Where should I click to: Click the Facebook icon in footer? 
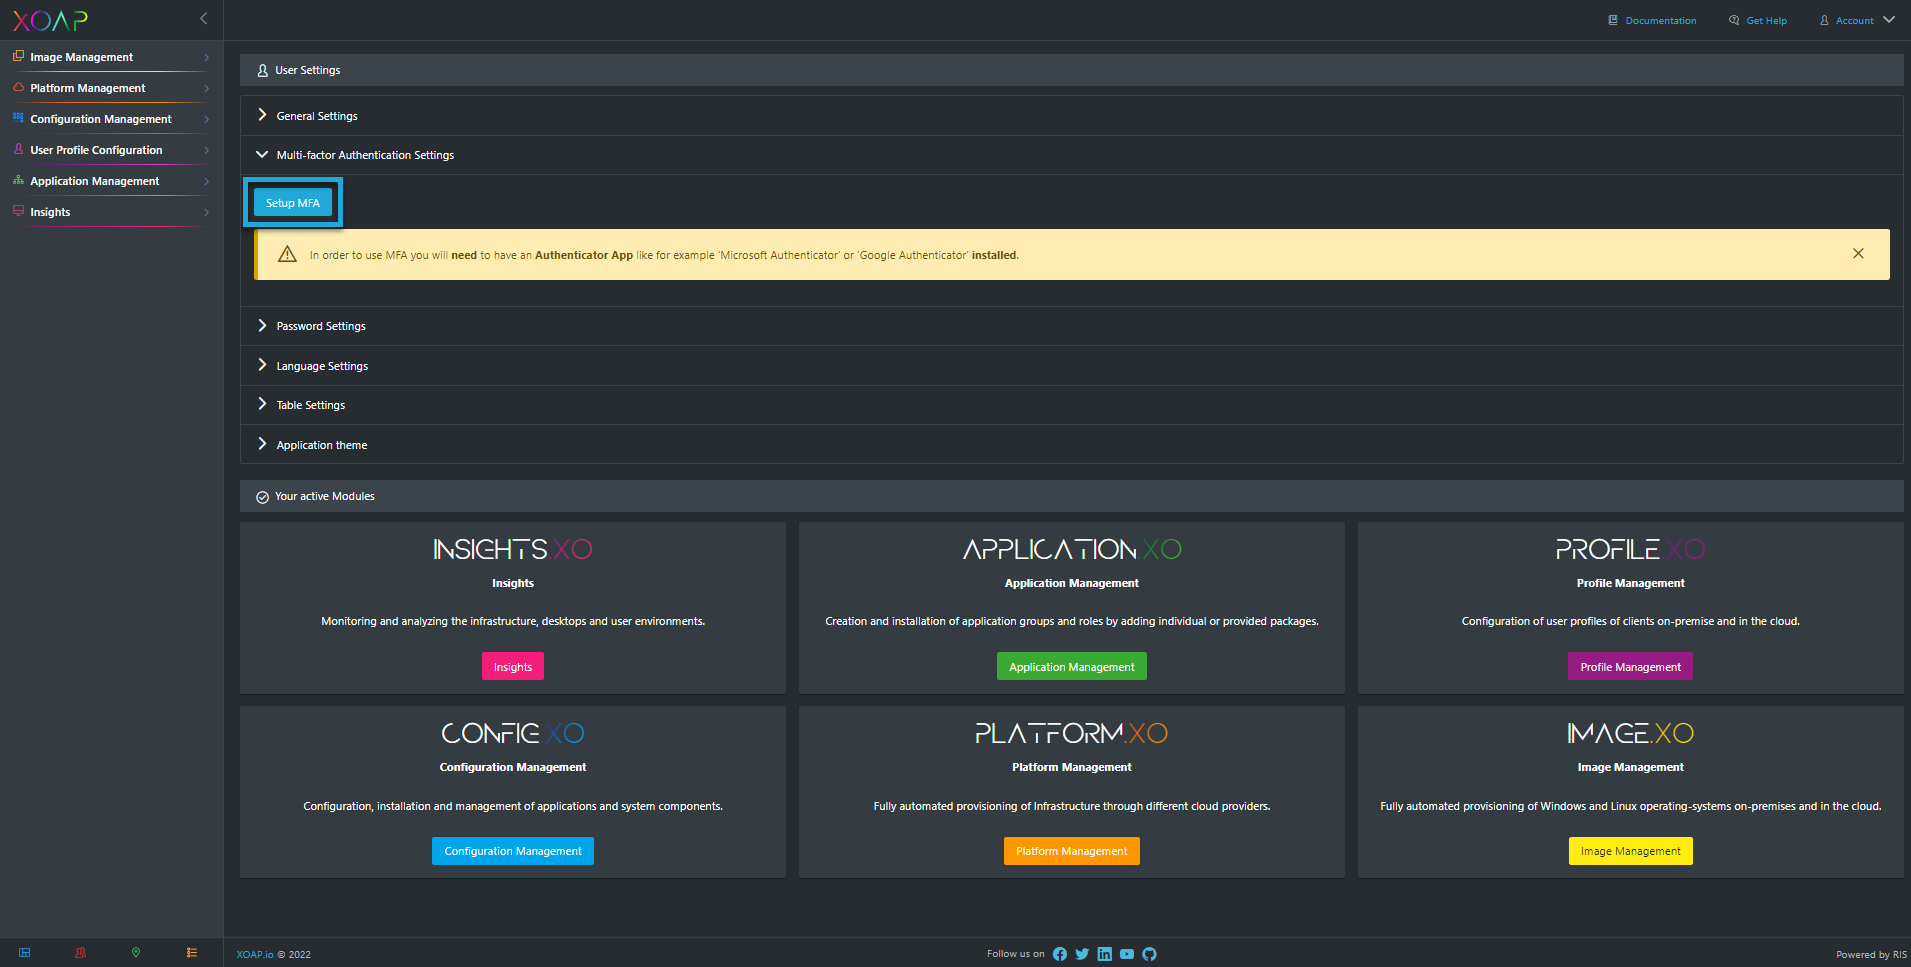pos(1060,954)
